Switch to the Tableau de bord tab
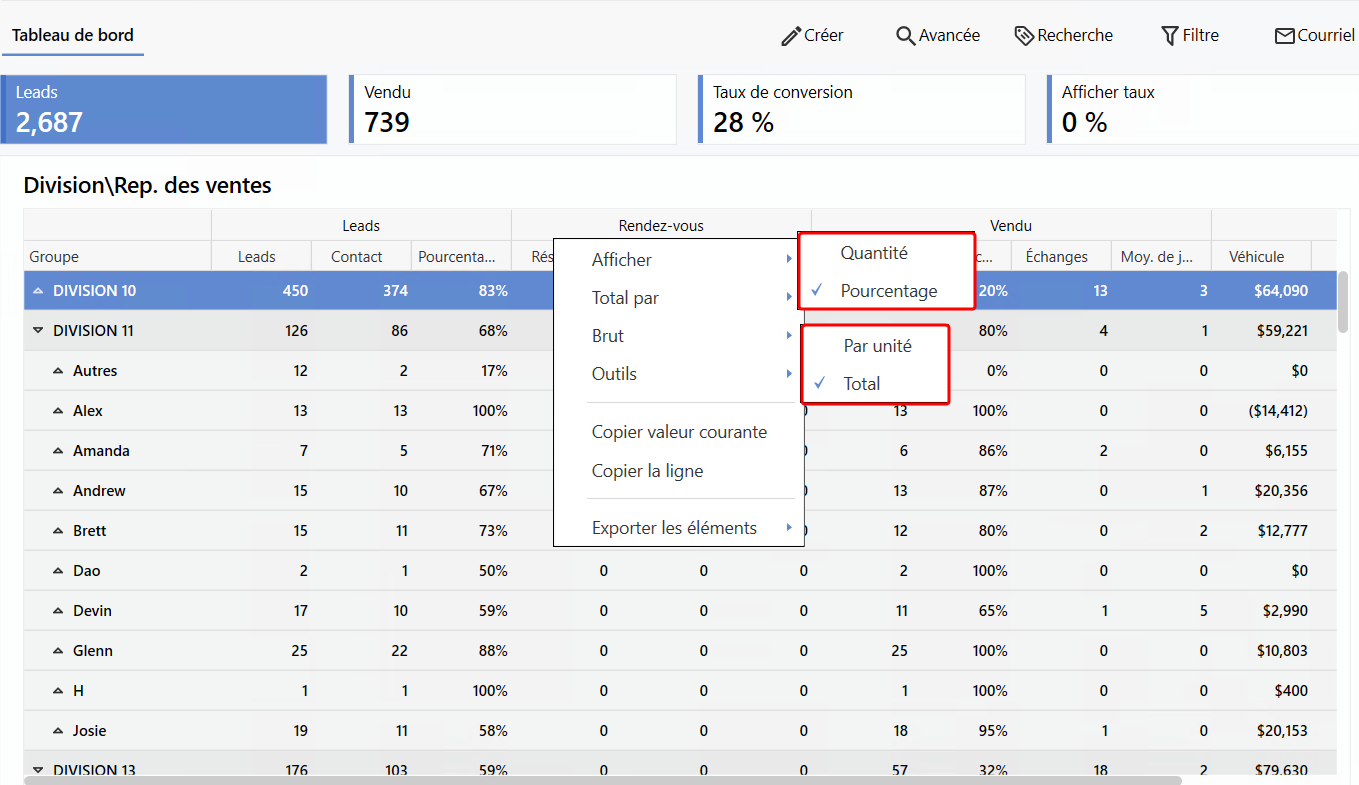Screen dimensions: 1359x785 [72, 36]
